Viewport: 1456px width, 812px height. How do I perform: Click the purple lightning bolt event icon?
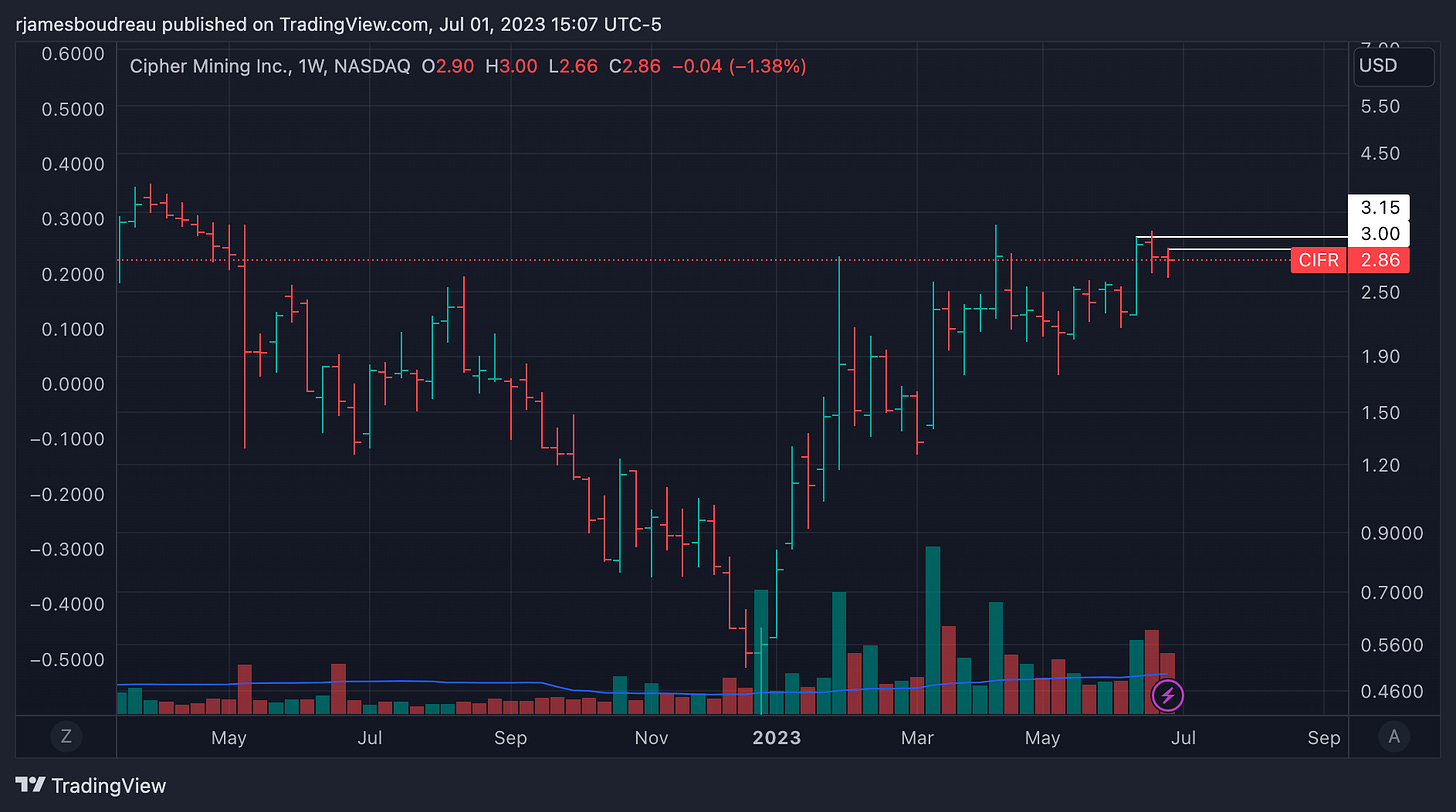[1168, 695]
